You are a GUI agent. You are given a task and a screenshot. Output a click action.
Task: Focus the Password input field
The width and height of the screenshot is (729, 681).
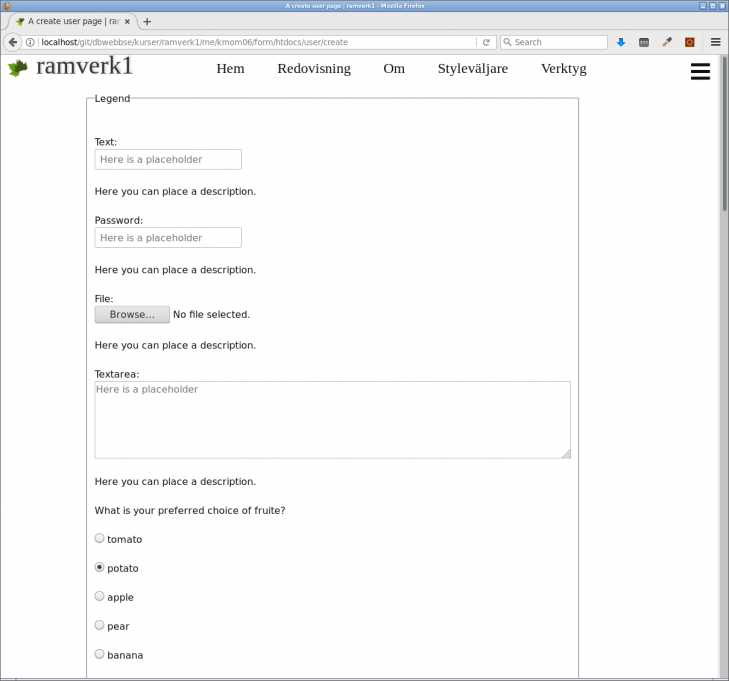168,238
